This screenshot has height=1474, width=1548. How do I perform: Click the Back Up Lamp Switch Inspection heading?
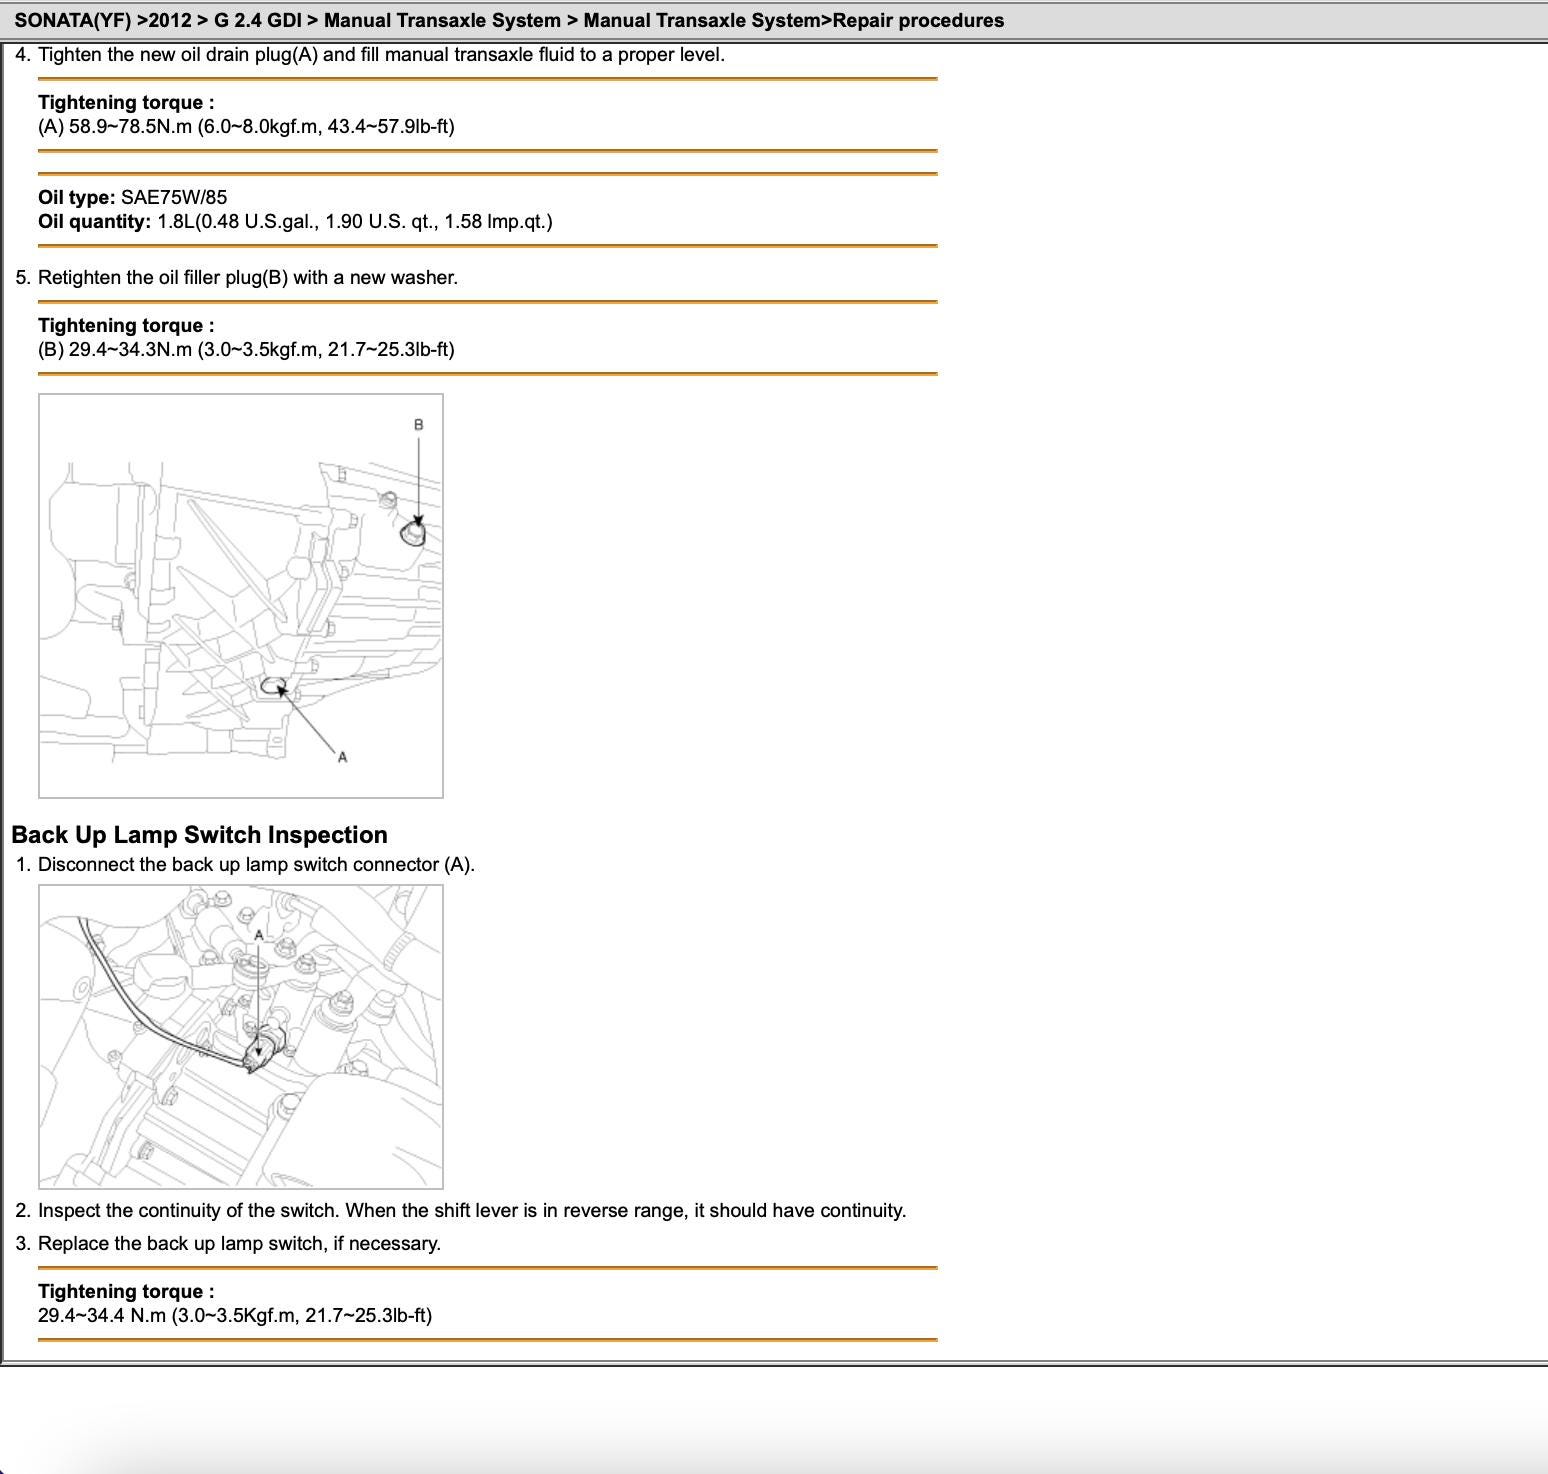point(199,835)
